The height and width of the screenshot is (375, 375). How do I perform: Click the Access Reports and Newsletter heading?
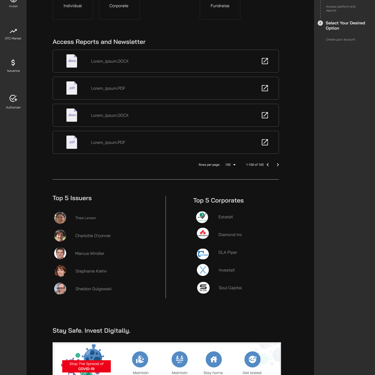(x=99, y=42)
